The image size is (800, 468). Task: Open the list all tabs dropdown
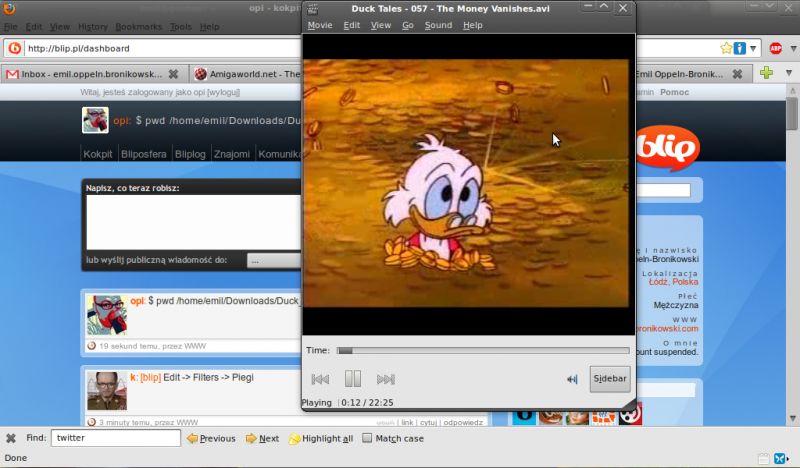(x=789, y=73)
